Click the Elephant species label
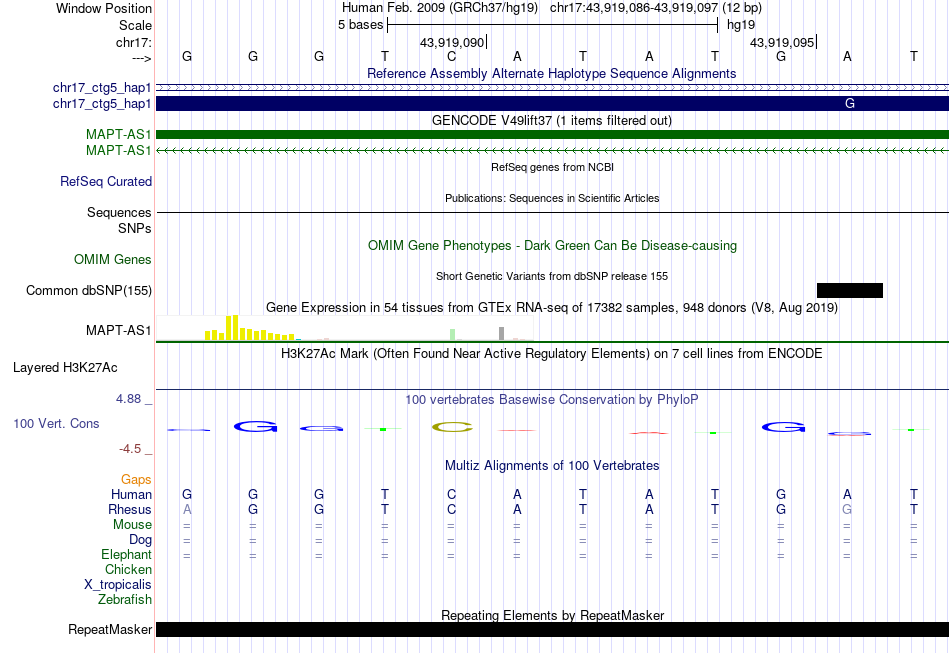 coord(127,554)
